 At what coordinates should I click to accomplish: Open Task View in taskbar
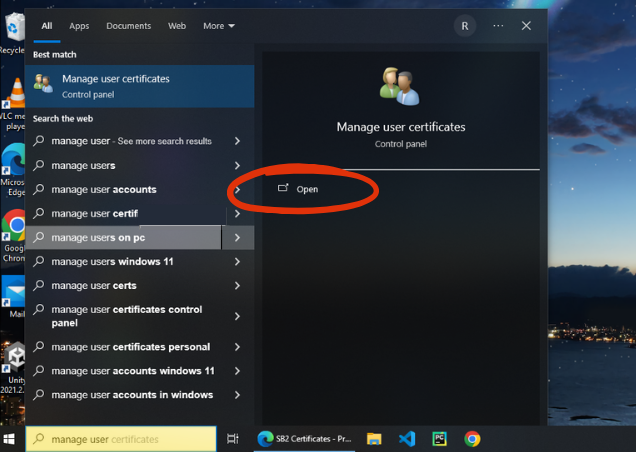(x=233, y=439)
